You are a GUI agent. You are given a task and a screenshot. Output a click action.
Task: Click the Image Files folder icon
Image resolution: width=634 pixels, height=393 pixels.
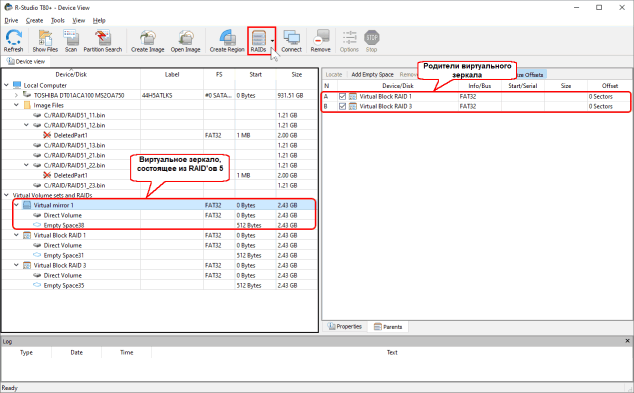coord(27,105)
